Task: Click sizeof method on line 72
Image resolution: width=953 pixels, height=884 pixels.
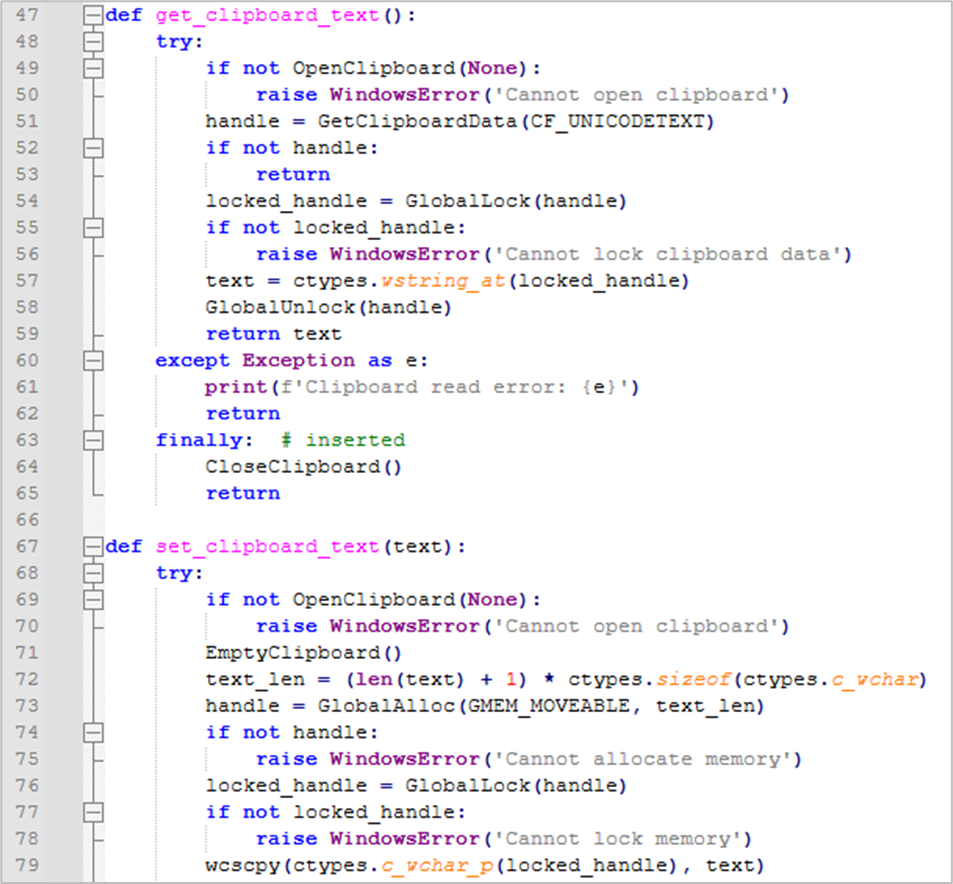Action: point(693,680)
